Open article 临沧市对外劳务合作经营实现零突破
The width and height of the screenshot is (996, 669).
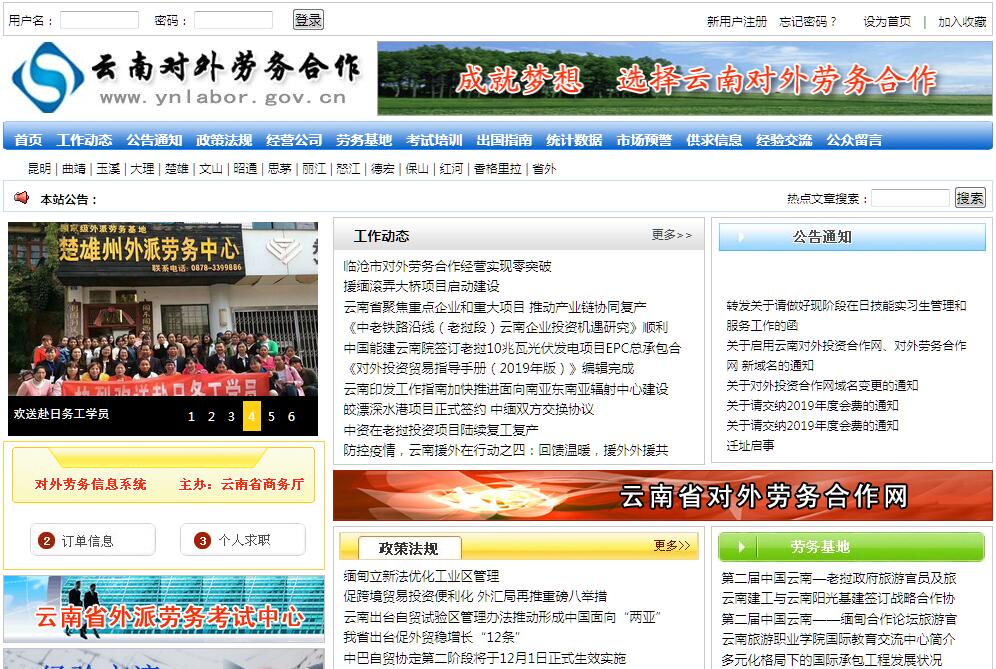(447, 266)
